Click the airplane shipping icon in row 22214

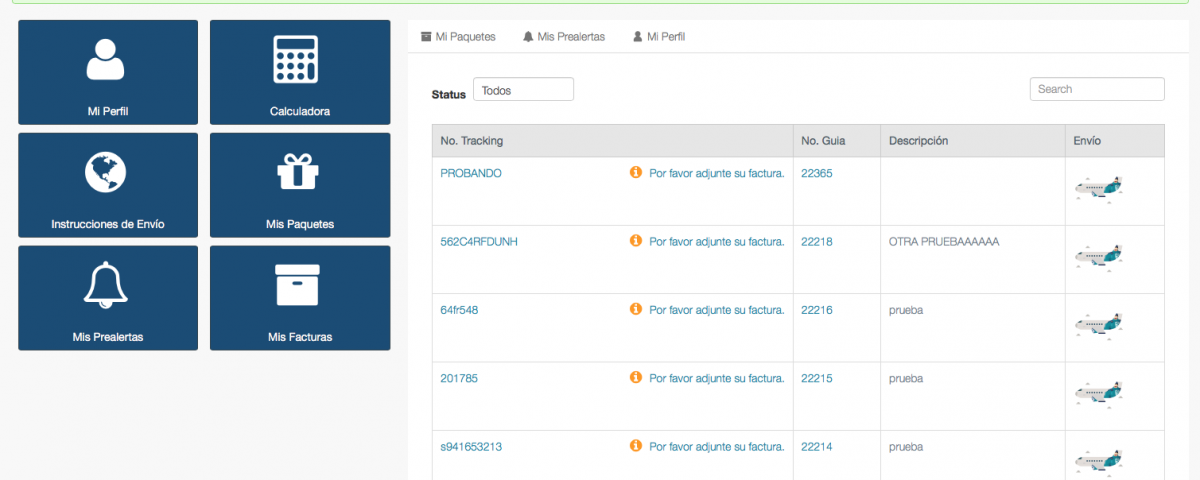pos(1098,461)
